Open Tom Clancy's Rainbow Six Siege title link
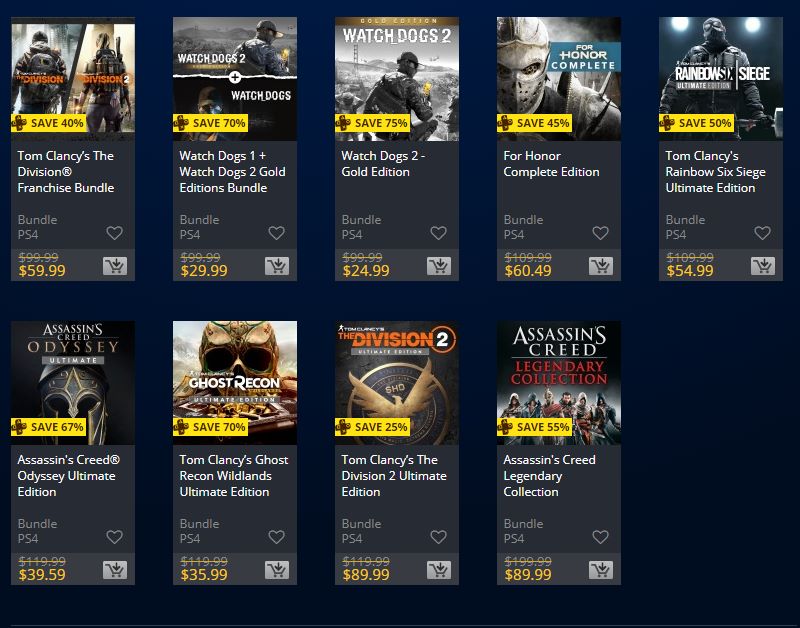This screenshot has height=628, width=800. point(715,172)
